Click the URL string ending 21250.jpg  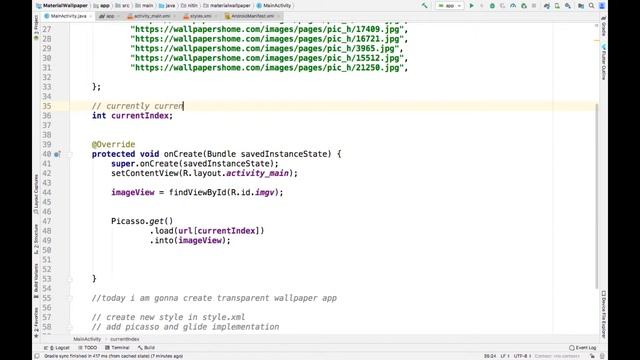point(267,68)
